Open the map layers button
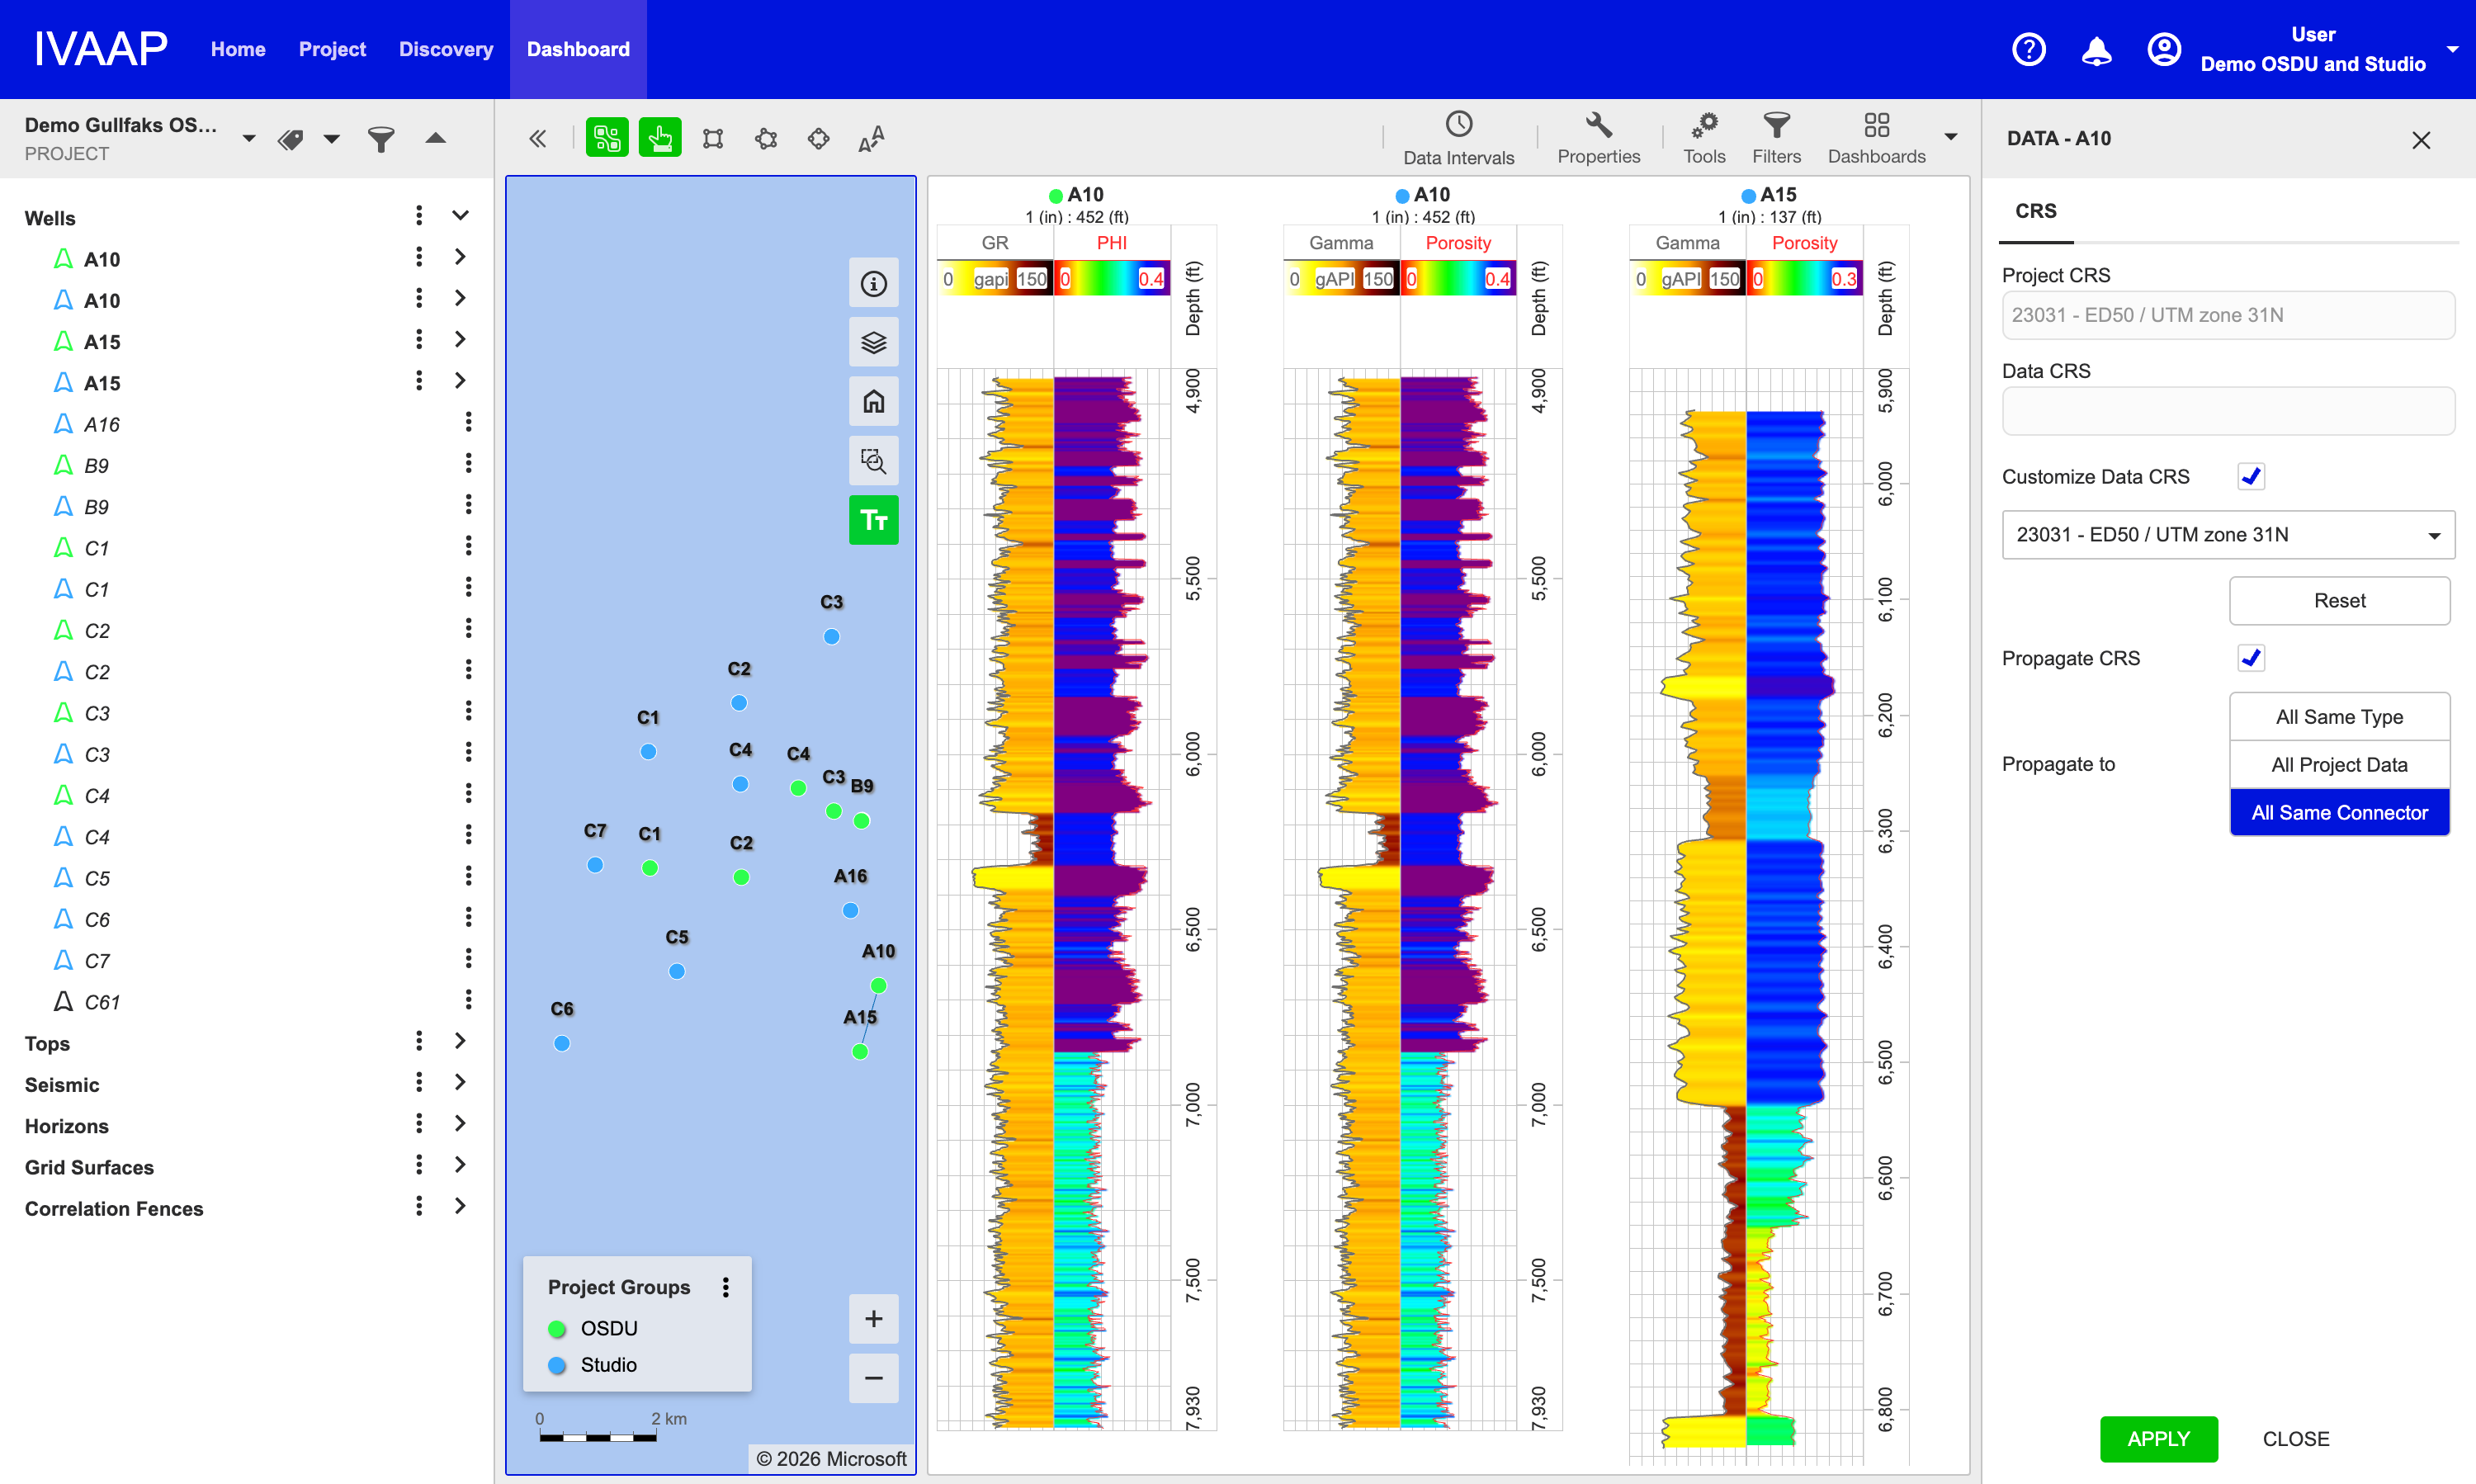 pyautogui.click(x=874, y=343)
